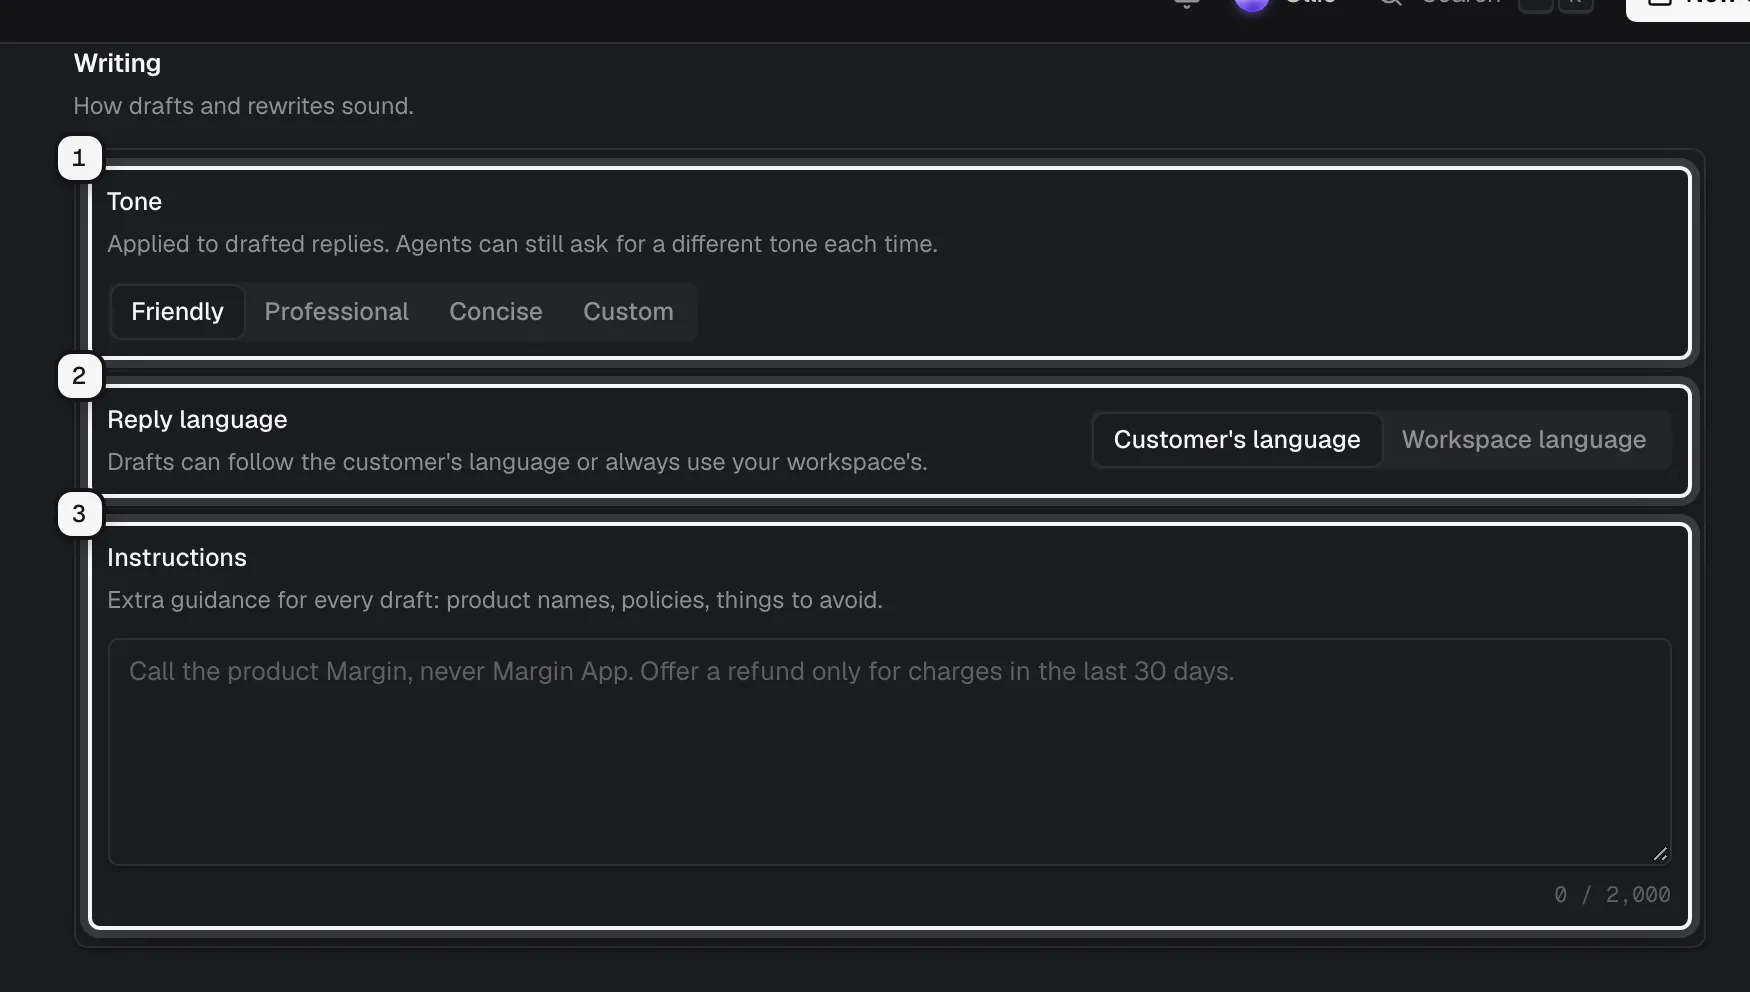Click the 'Instructions' setting label
Viewport: 1750px width, 992px height.
[177, 558]
